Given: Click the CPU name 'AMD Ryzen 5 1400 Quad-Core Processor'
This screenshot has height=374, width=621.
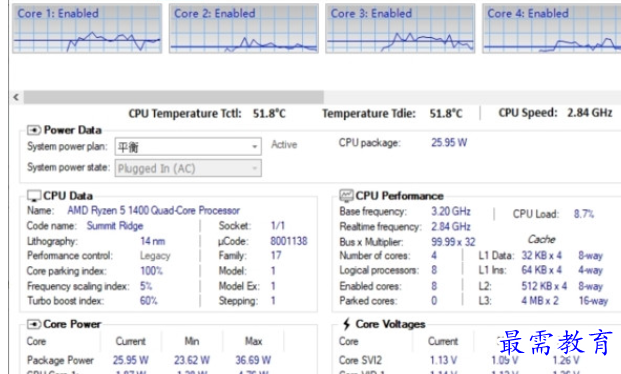Looking at the screenshot, I should [153, 210].
